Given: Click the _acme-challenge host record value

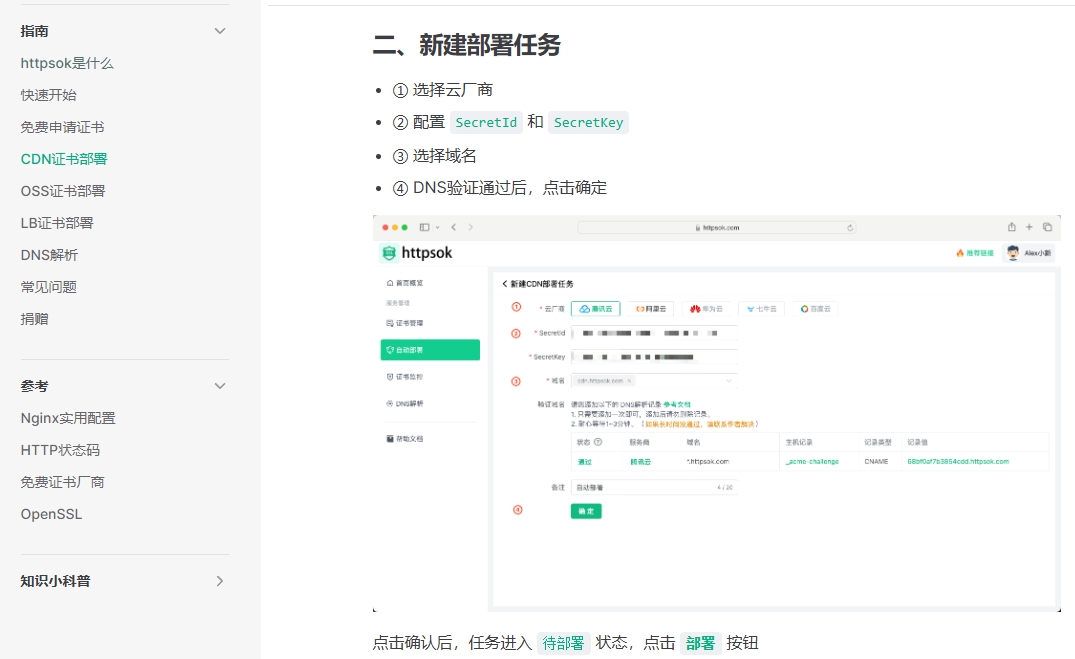Looking at the screenshot, I should (x=812, y=462).
